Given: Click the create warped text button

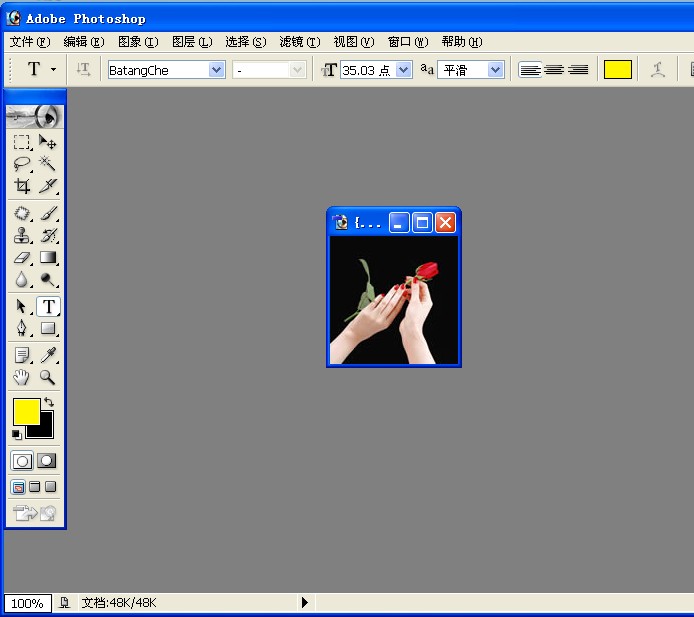Looking at the screenshot, I should pyautogui.click(x=658, y=70).
